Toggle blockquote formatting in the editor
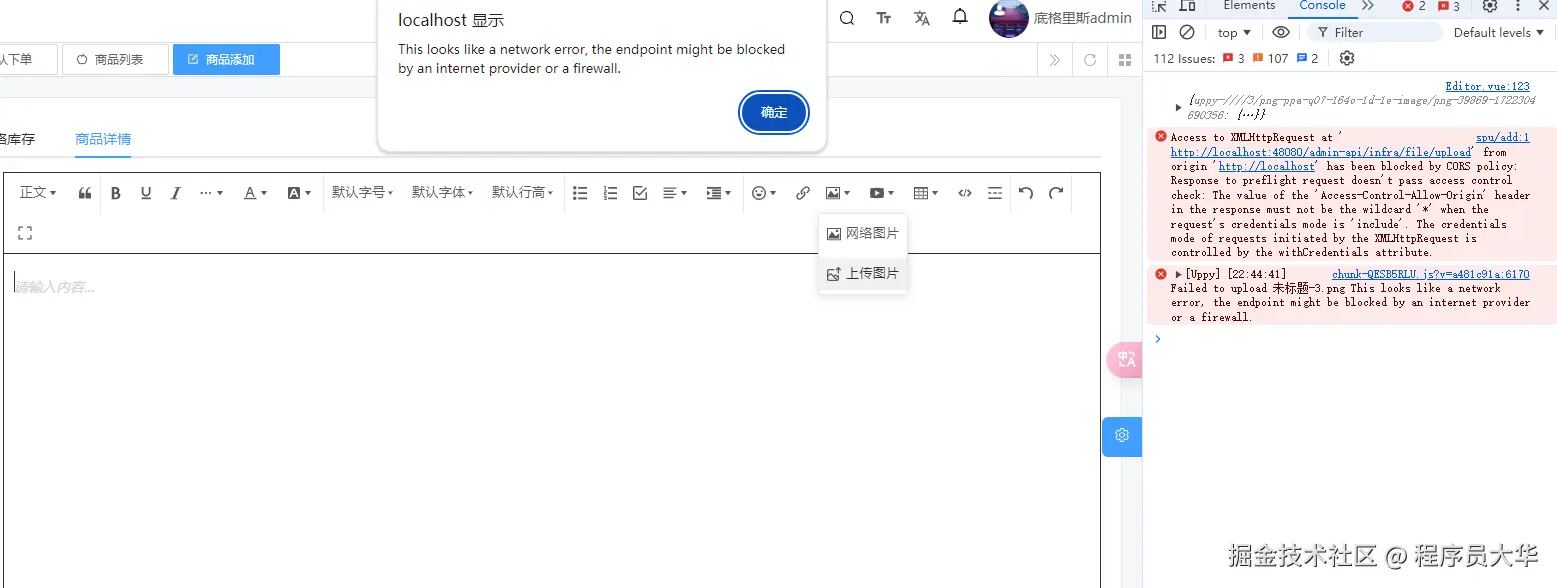The width and height of the screenshot is (1557, 588). point(85,193)
